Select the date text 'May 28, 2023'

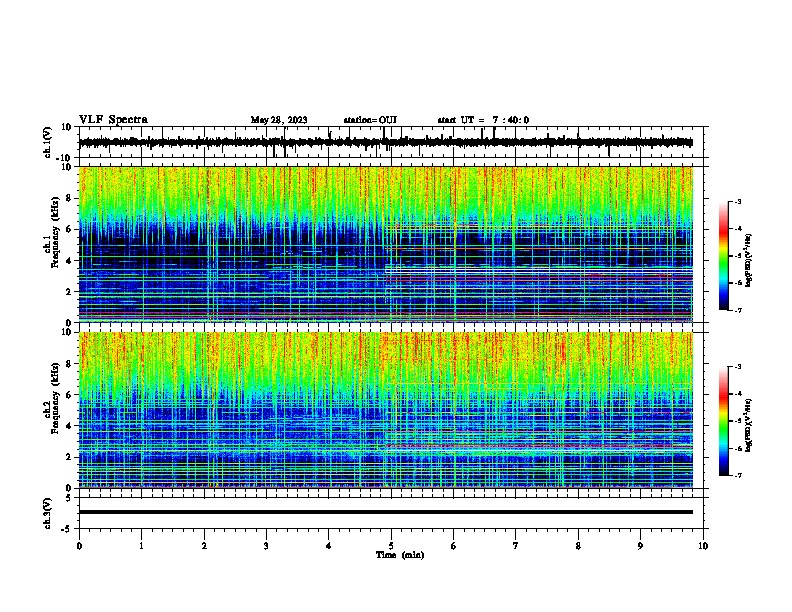click(279, 120)
